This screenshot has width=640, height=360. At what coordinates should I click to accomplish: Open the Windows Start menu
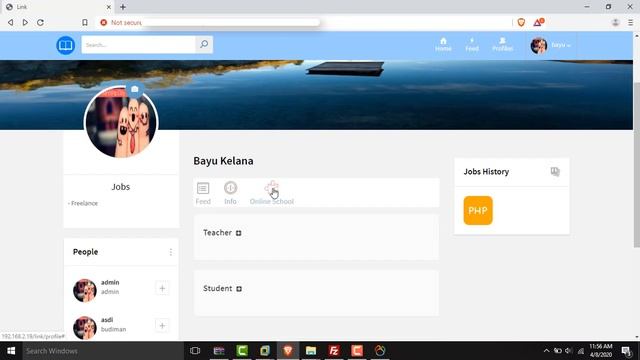[x=11, y=351]
